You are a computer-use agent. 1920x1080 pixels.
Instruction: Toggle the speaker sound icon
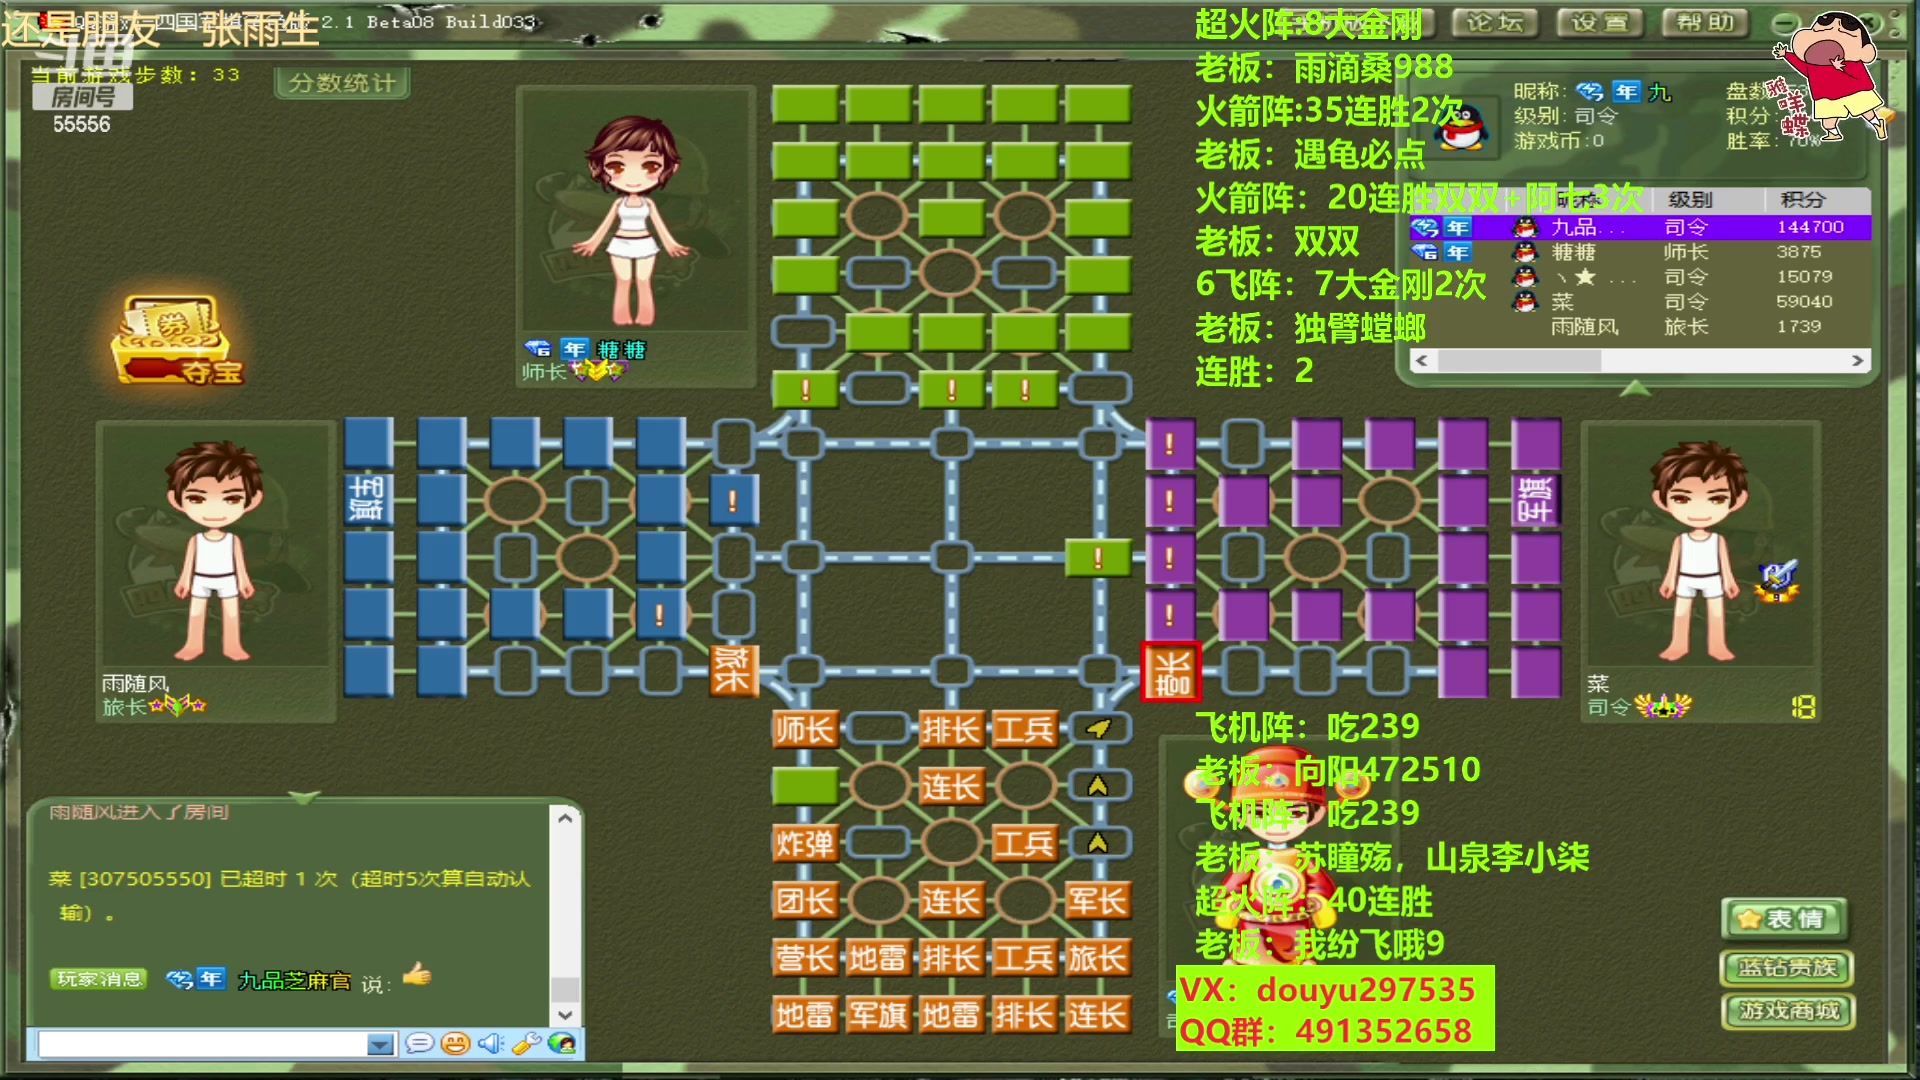490,1044
